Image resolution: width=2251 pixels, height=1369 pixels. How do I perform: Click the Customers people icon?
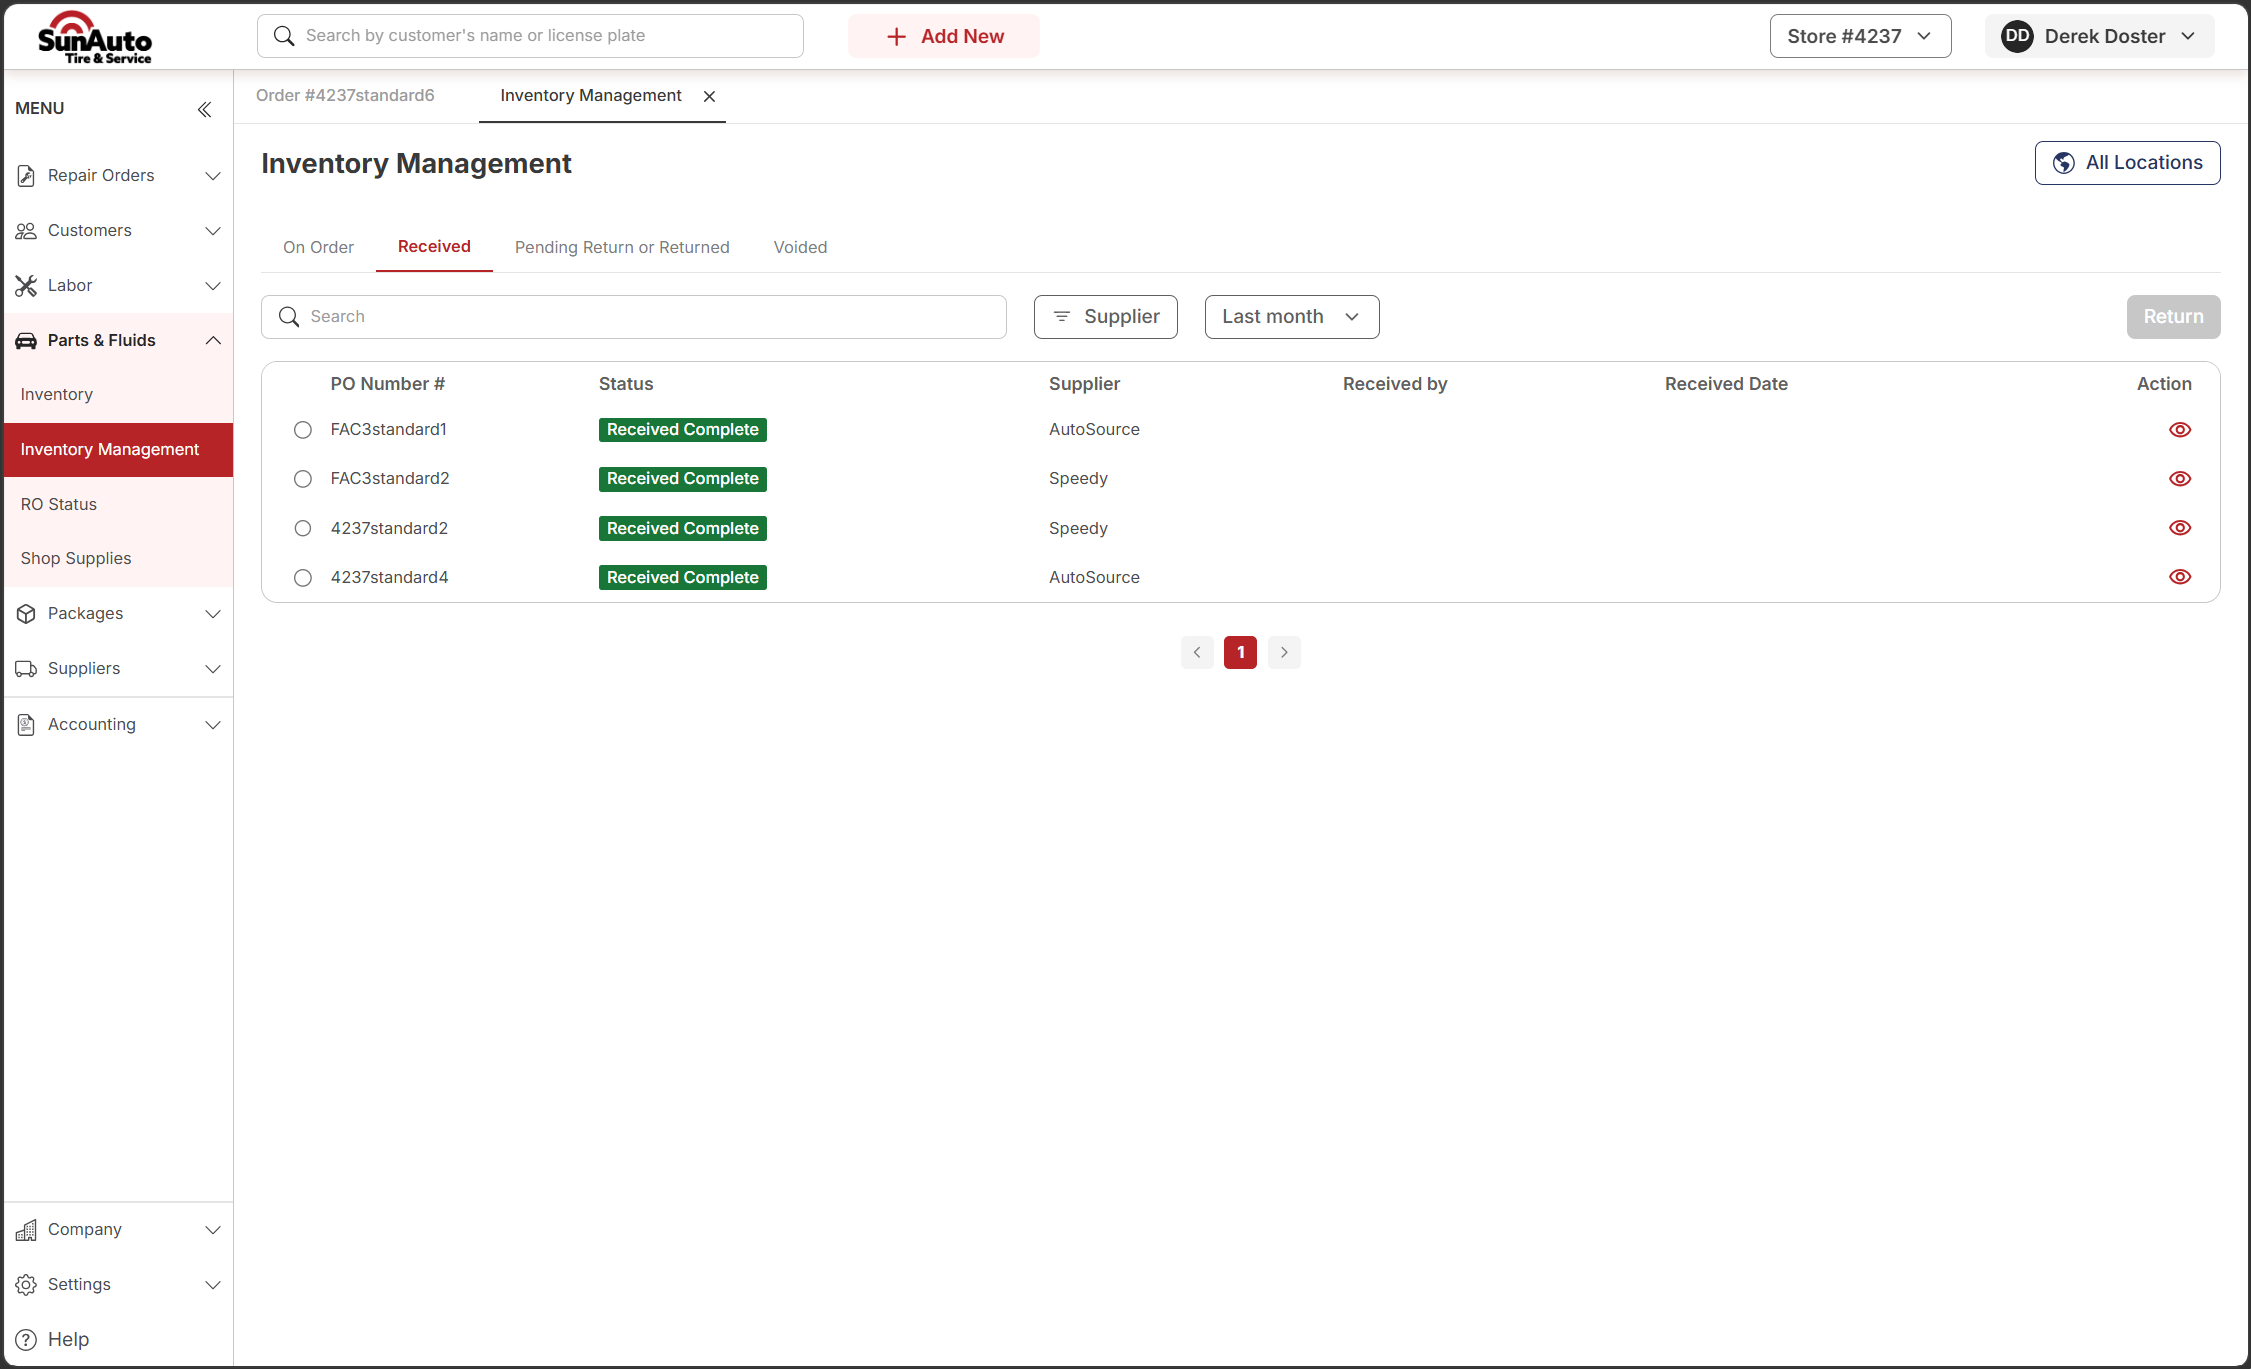point(26,231)
